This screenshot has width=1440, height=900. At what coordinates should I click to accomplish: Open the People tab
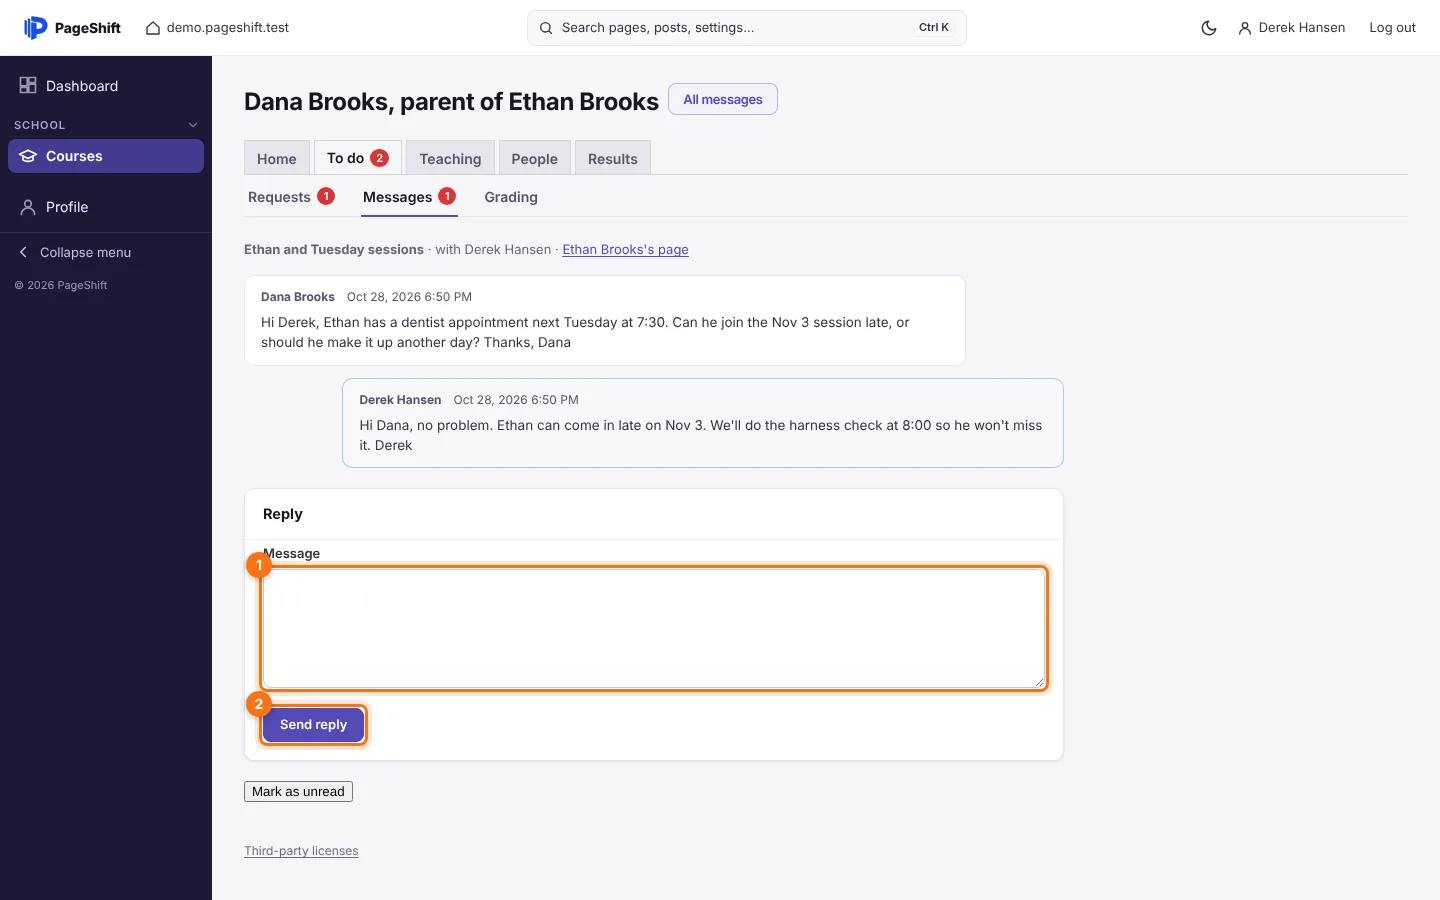point(534,158)
